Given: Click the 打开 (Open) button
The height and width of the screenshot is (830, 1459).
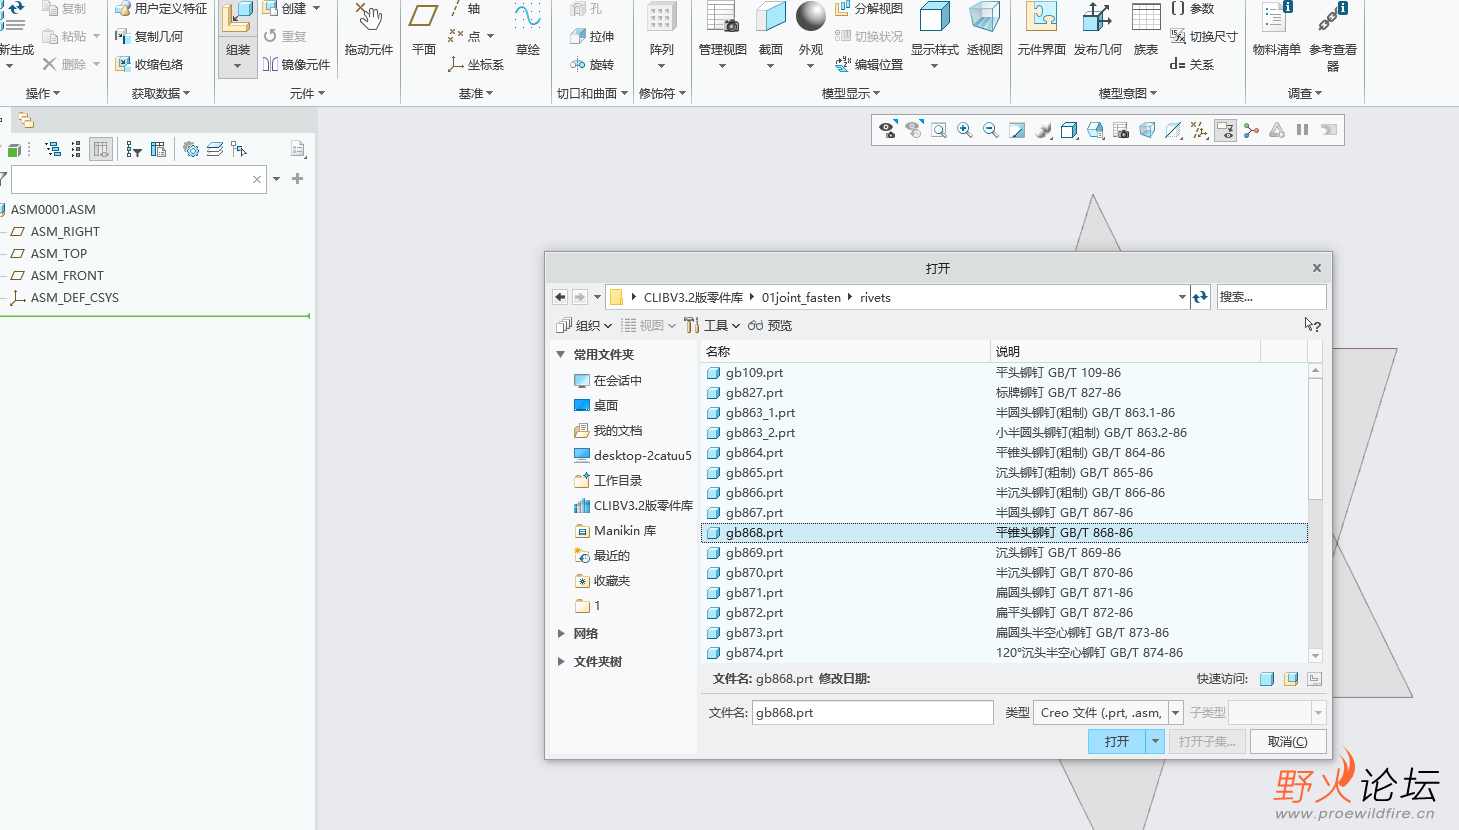Looking at the screenshot, I should point(1118,741).
